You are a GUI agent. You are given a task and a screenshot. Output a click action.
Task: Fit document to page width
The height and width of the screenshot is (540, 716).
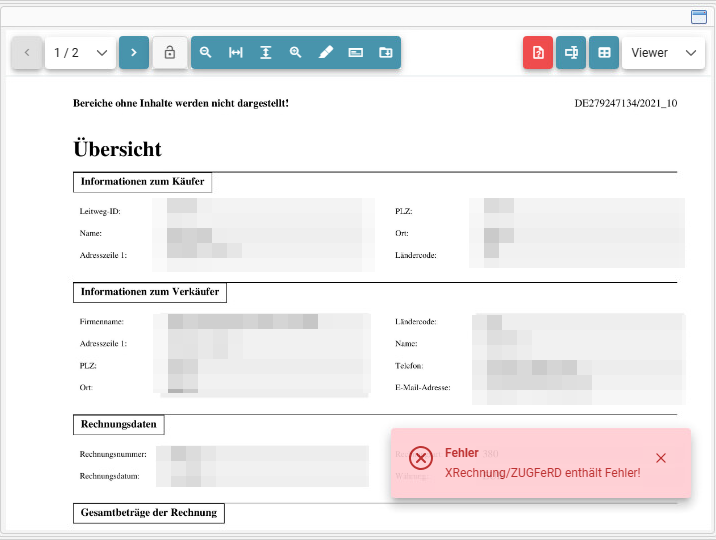point(236,52)
